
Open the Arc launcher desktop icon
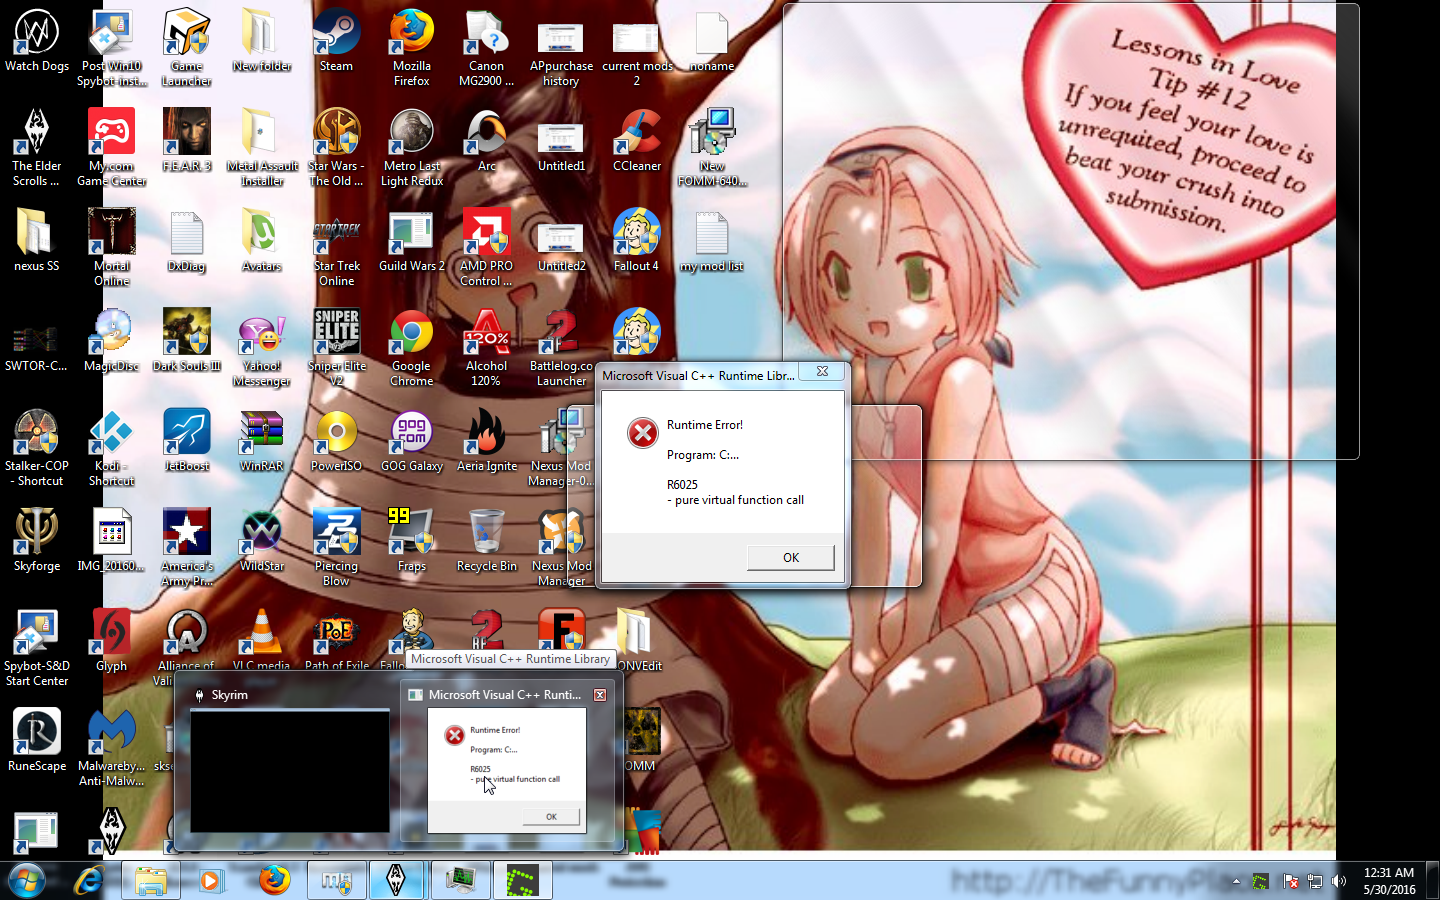(487, 141)
